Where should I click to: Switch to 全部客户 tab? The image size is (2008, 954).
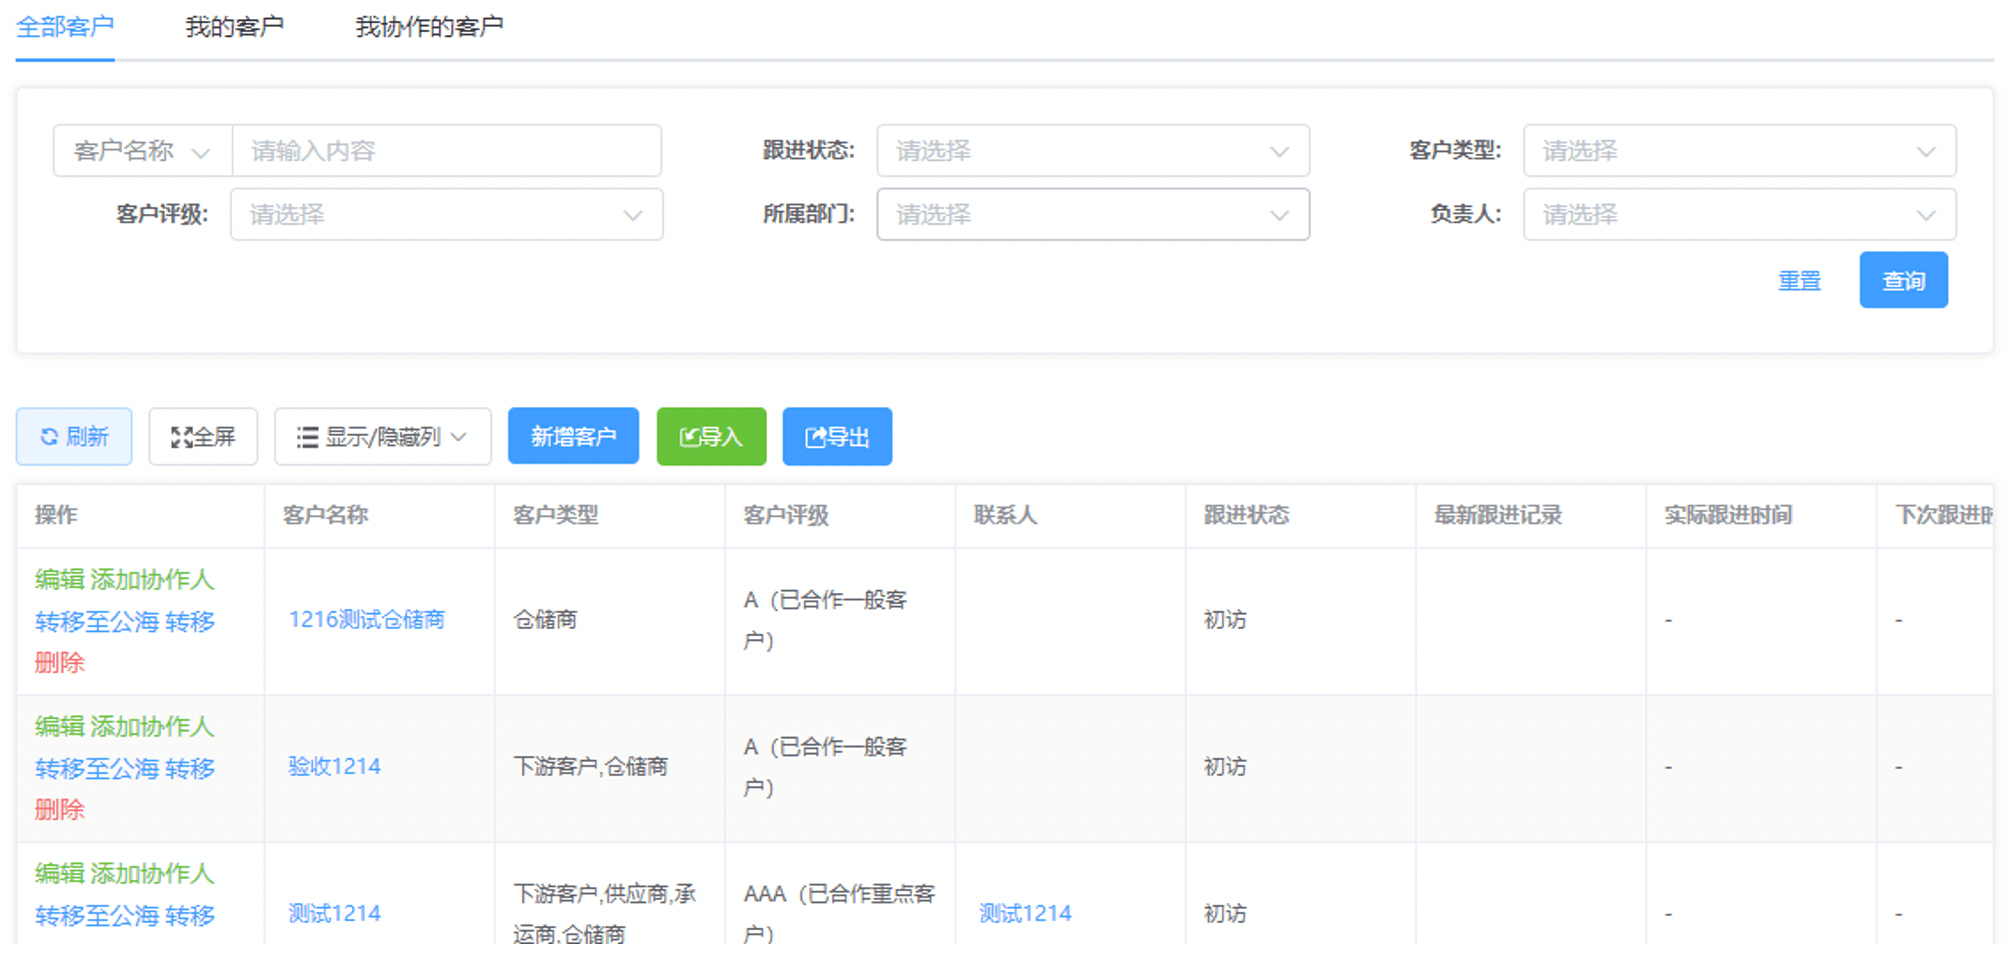pyautogui.click(x=65, y=27)
